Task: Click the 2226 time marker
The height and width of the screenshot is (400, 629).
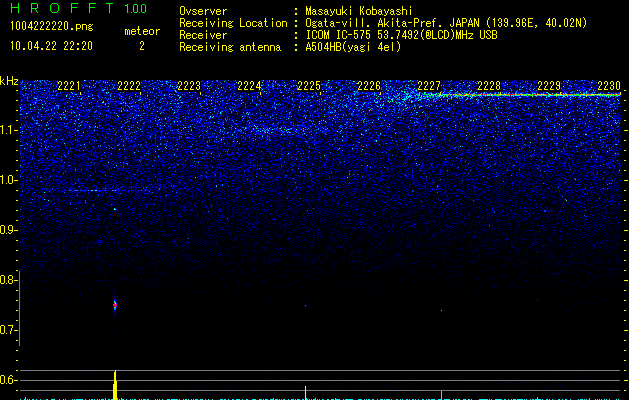Action: 369,86
